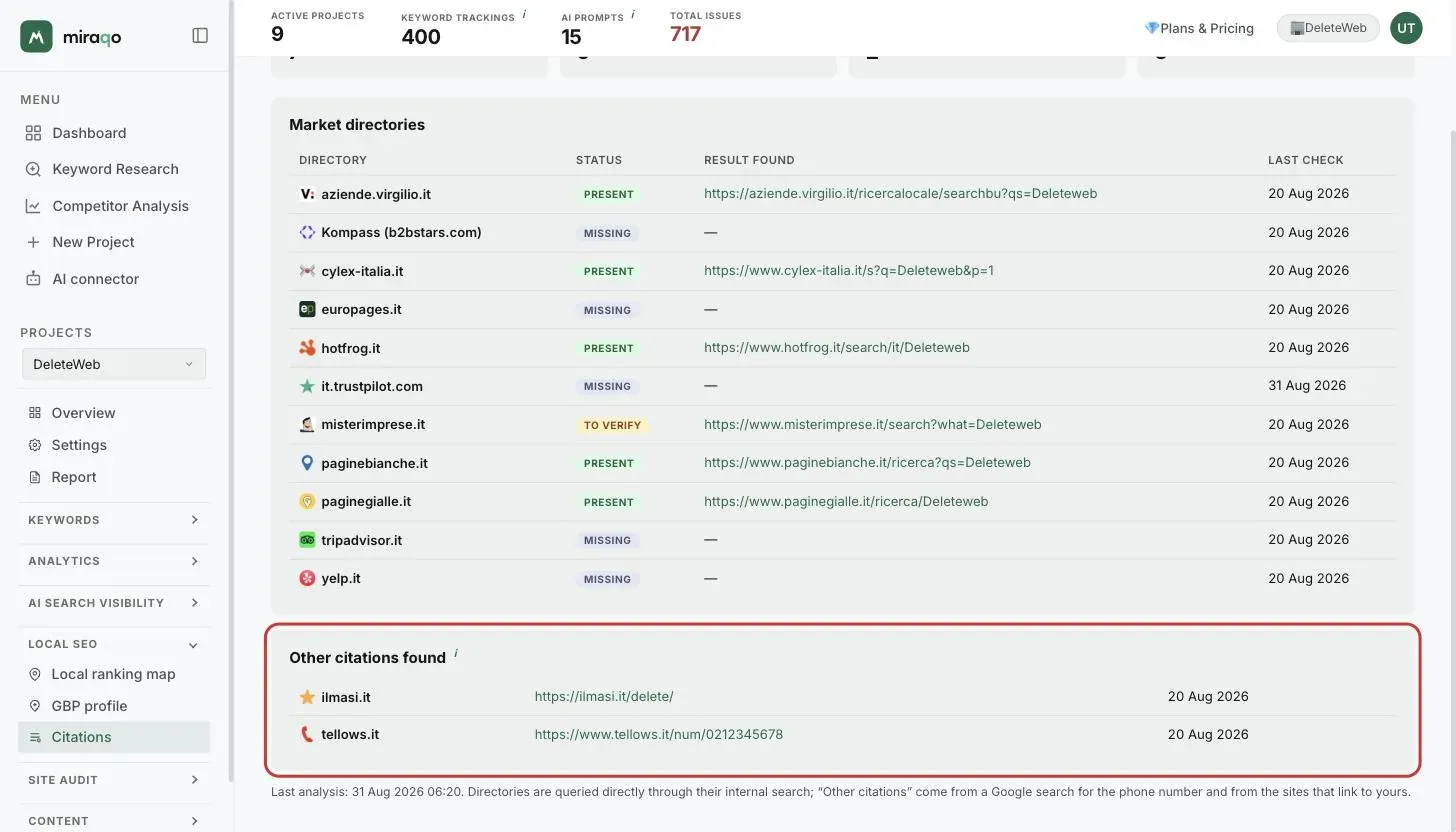The height and width of the screenshot is (832, 1456).
Task: Click the DeleteWeb account pill button
Action: coord(1328,28)
